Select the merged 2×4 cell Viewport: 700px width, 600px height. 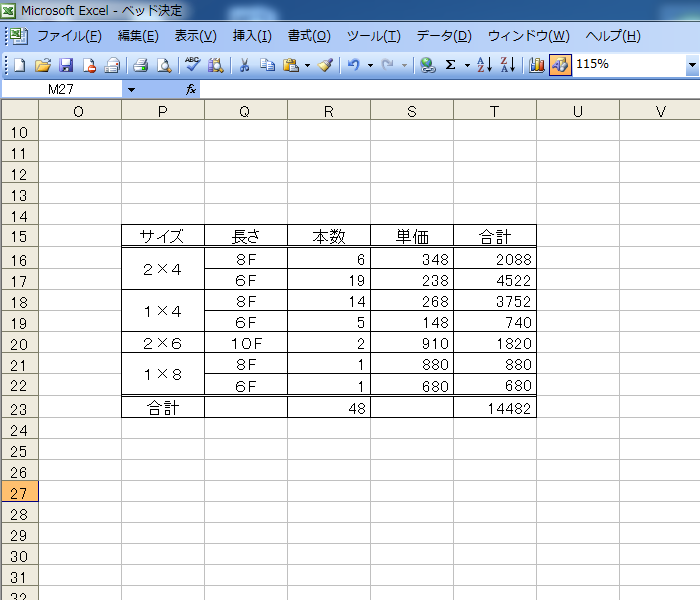[x=162, y=269]
